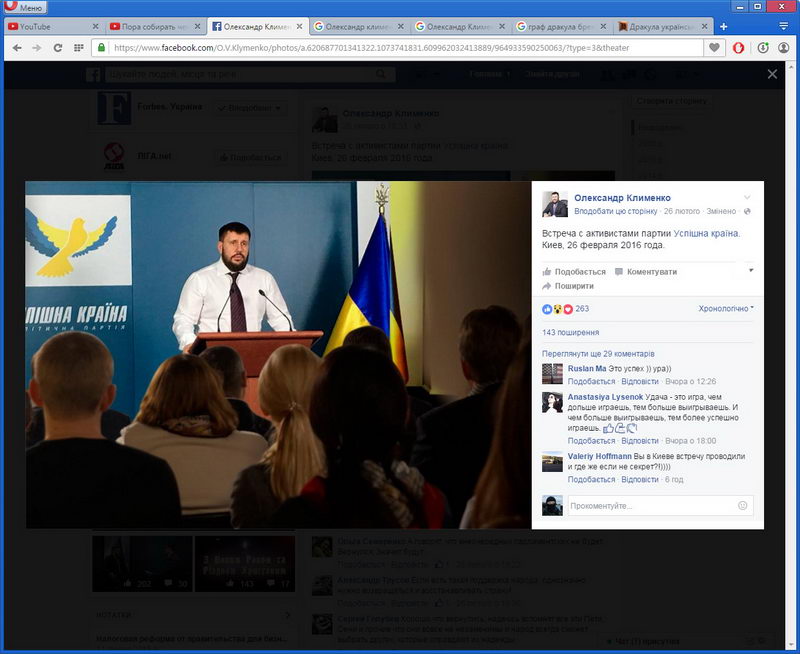Click the browser address bar URL
Screen dimensions: 800x654
tap(400, 47)
